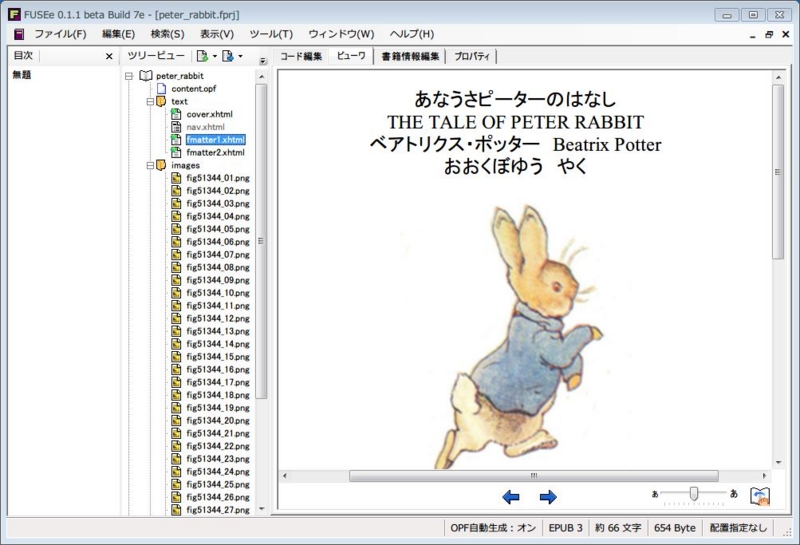Viewport: 800px width, 545px height.
Task: Click small あ to decrease font size
Action: (655, 494)
